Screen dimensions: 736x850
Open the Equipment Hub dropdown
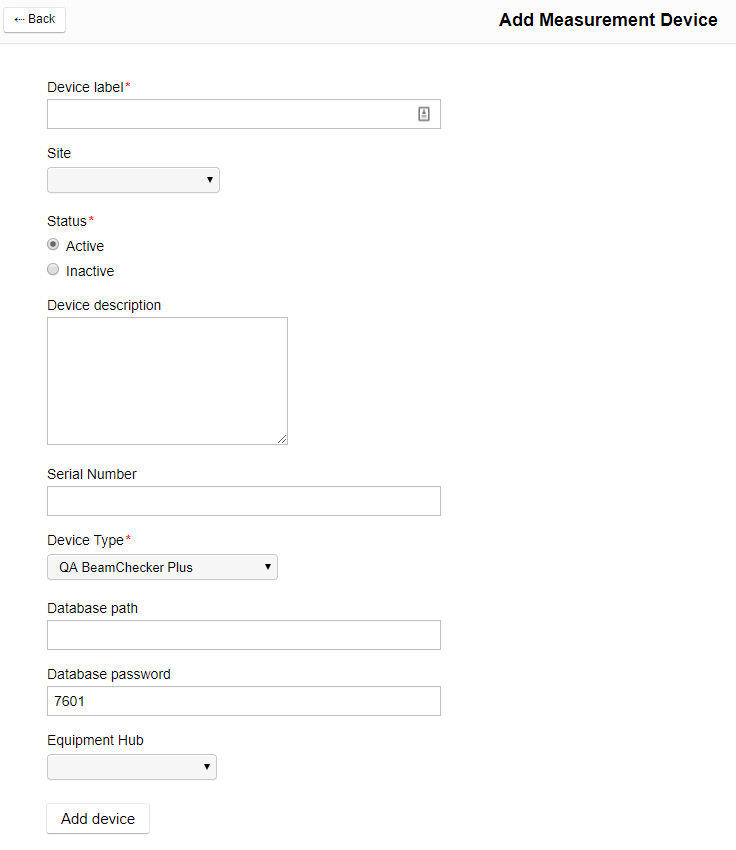coord(131,767)
